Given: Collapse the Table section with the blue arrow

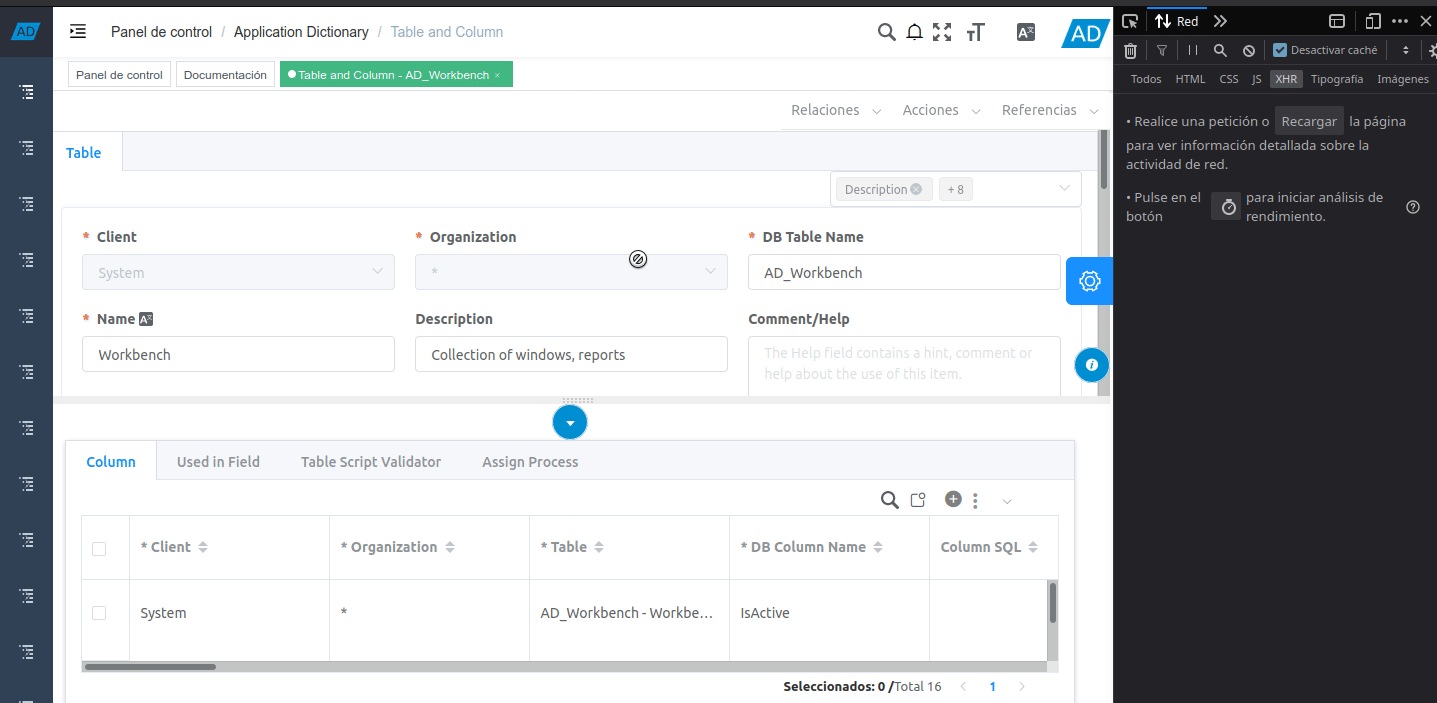Looking at the screenshot, I should [570, 422].
